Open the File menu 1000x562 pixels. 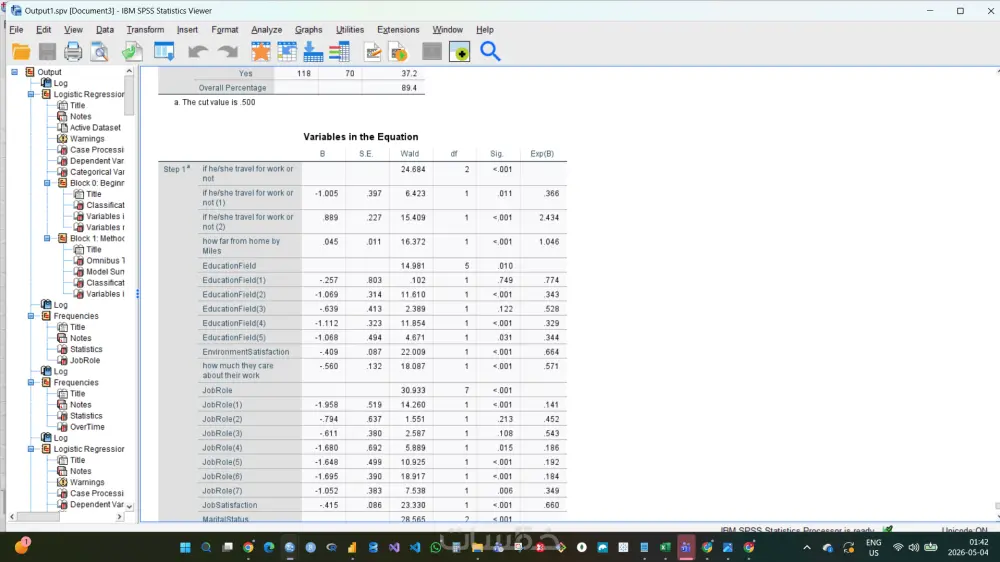(16, 29)
